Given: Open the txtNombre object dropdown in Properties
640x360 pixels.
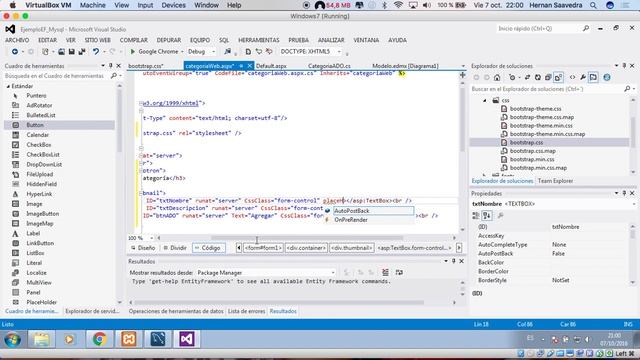Looking at the screenshot, I should coord(633,204).
